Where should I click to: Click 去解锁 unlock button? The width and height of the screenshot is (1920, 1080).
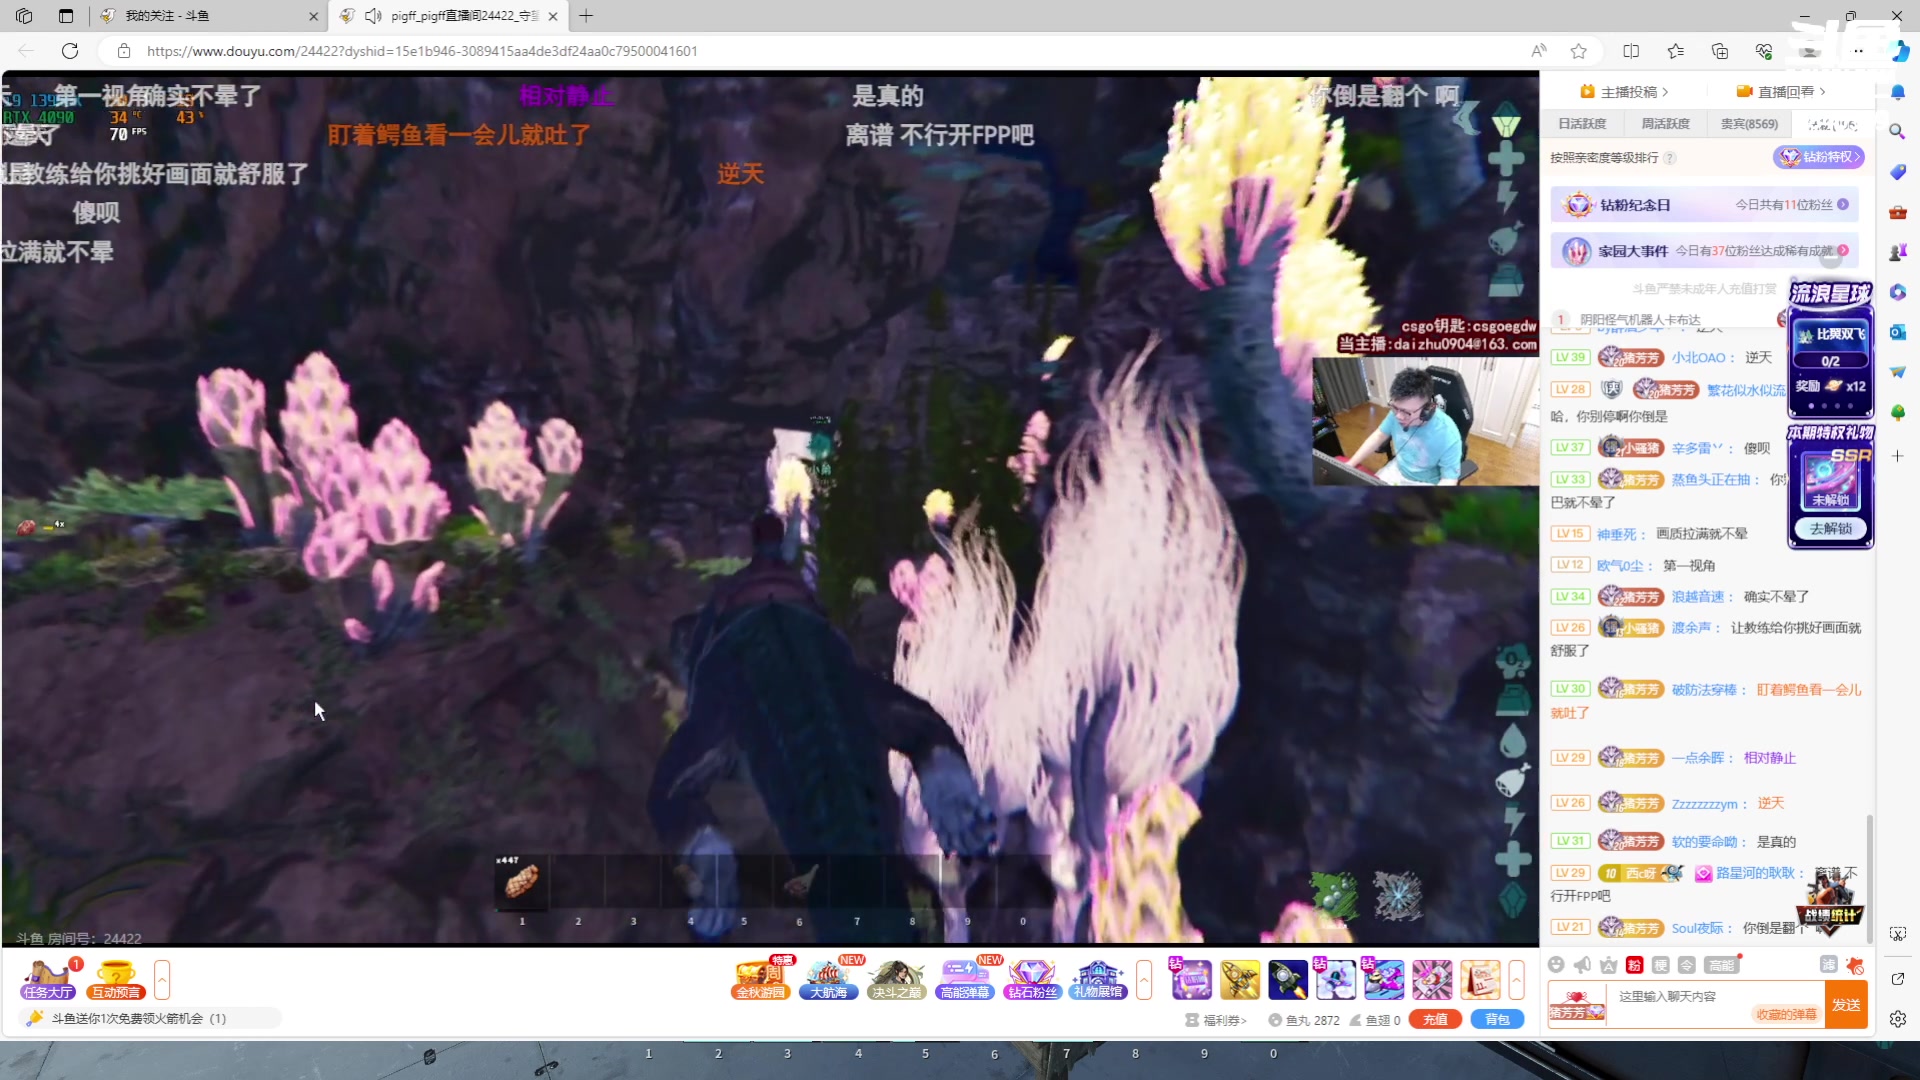coord(1831,528)
